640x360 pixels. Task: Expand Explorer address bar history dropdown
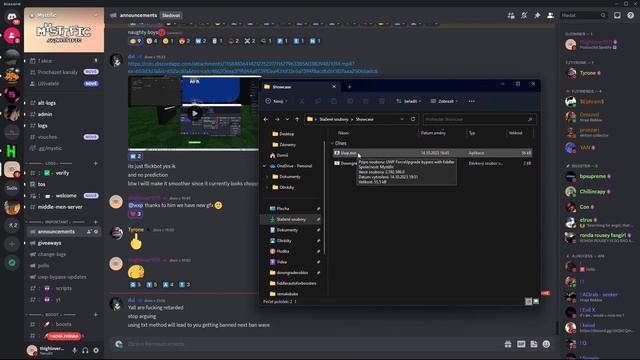pos(402,119)
